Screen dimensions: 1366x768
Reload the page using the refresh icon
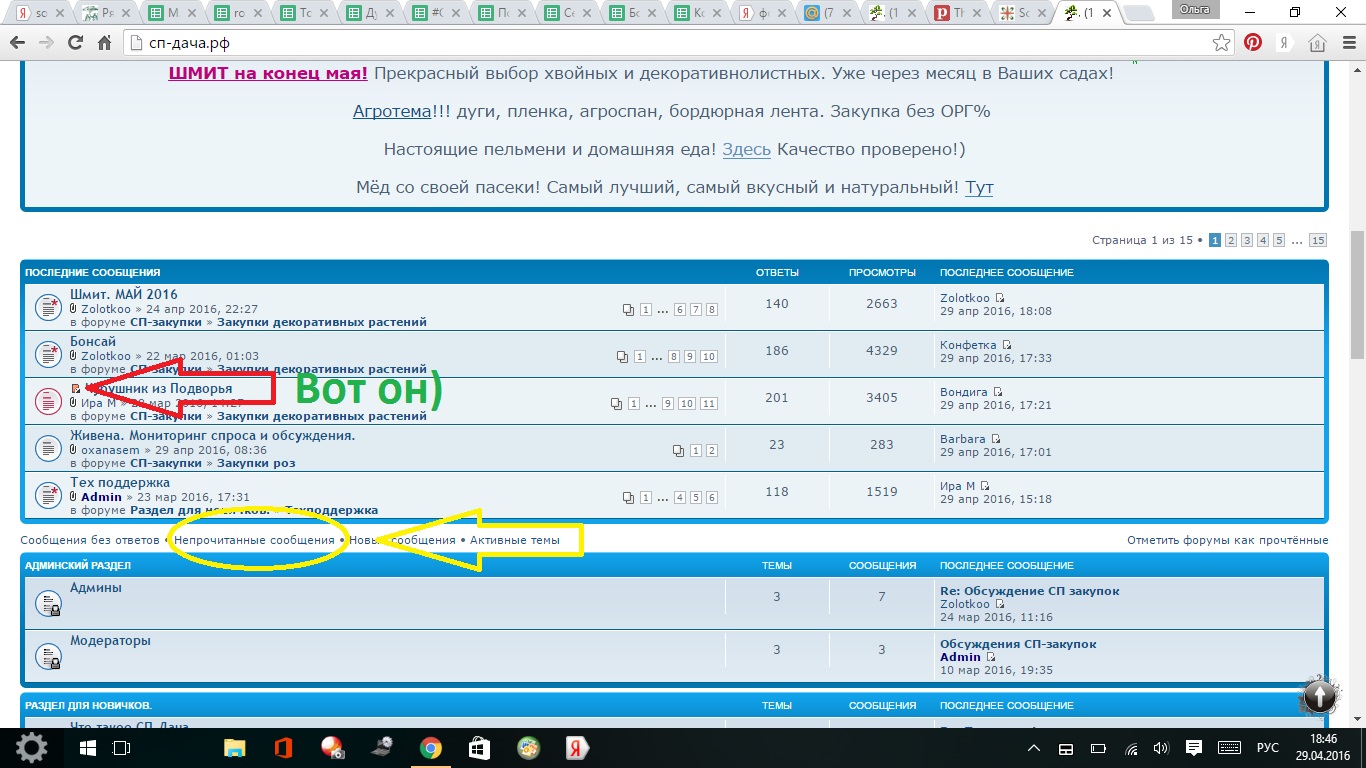tap(75, 43)
